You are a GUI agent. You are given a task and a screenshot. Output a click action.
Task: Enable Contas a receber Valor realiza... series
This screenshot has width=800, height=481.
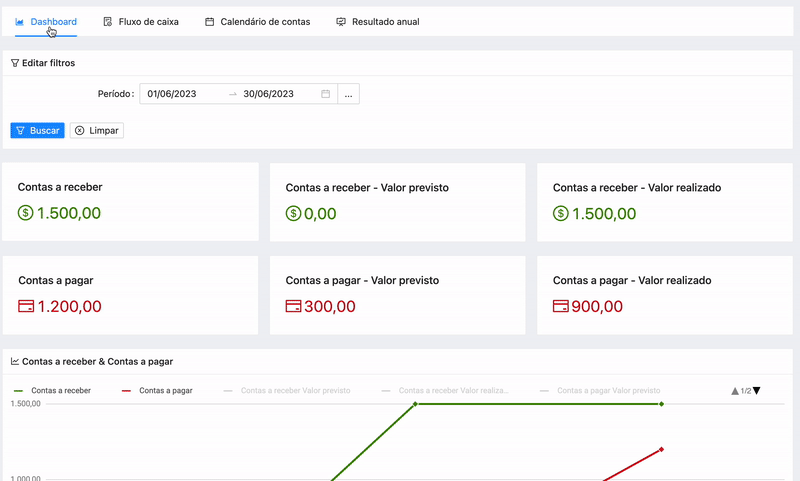[445, 391]
